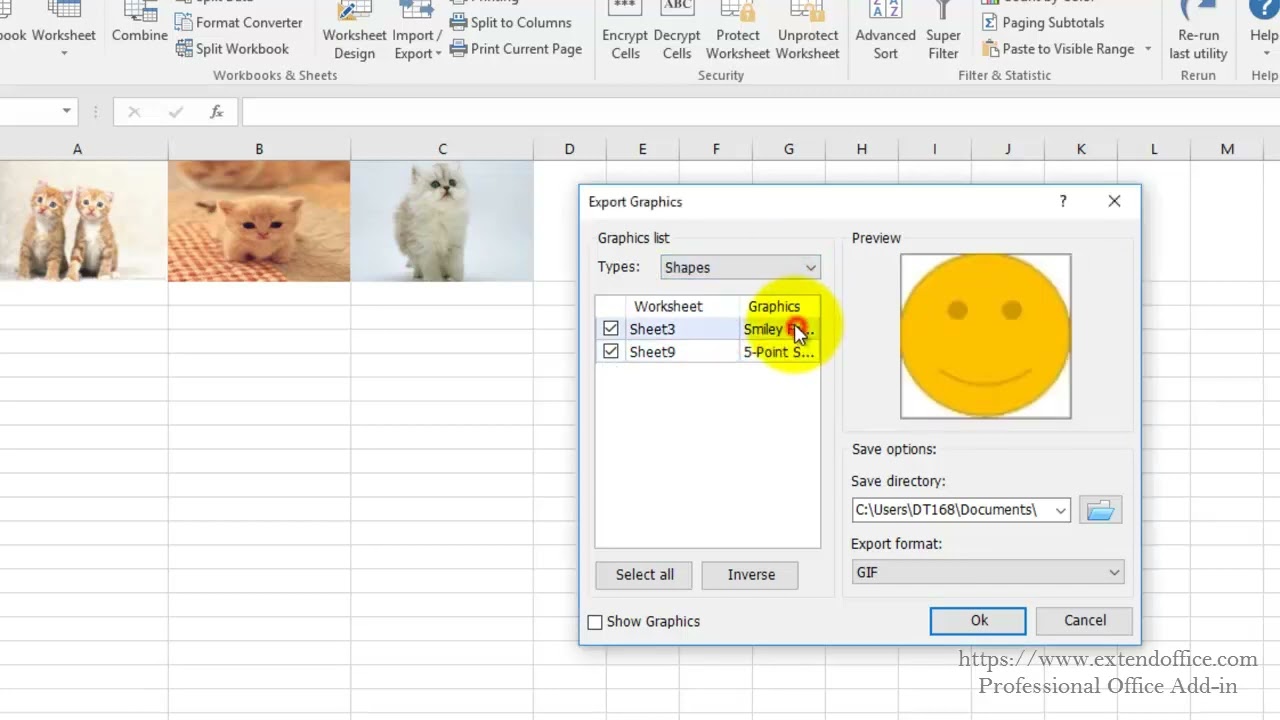The height and width of the screenshot is (720, 1280).
Task: Click Cancel in Export Graphics dialog
Action: [1085, 621]
